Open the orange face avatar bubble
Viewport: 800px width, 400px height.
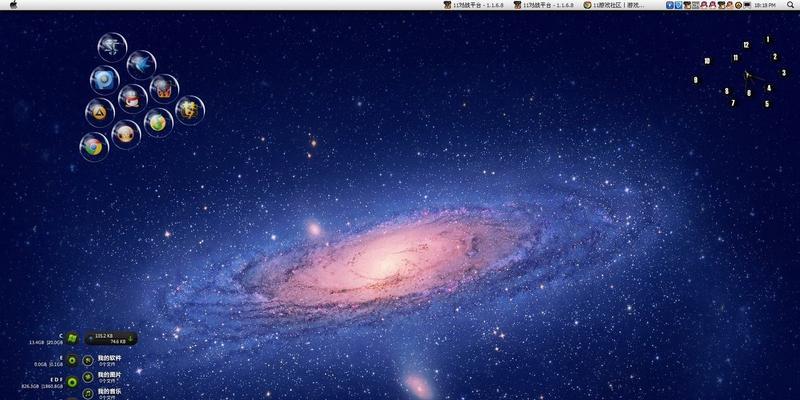click(126, 134)
